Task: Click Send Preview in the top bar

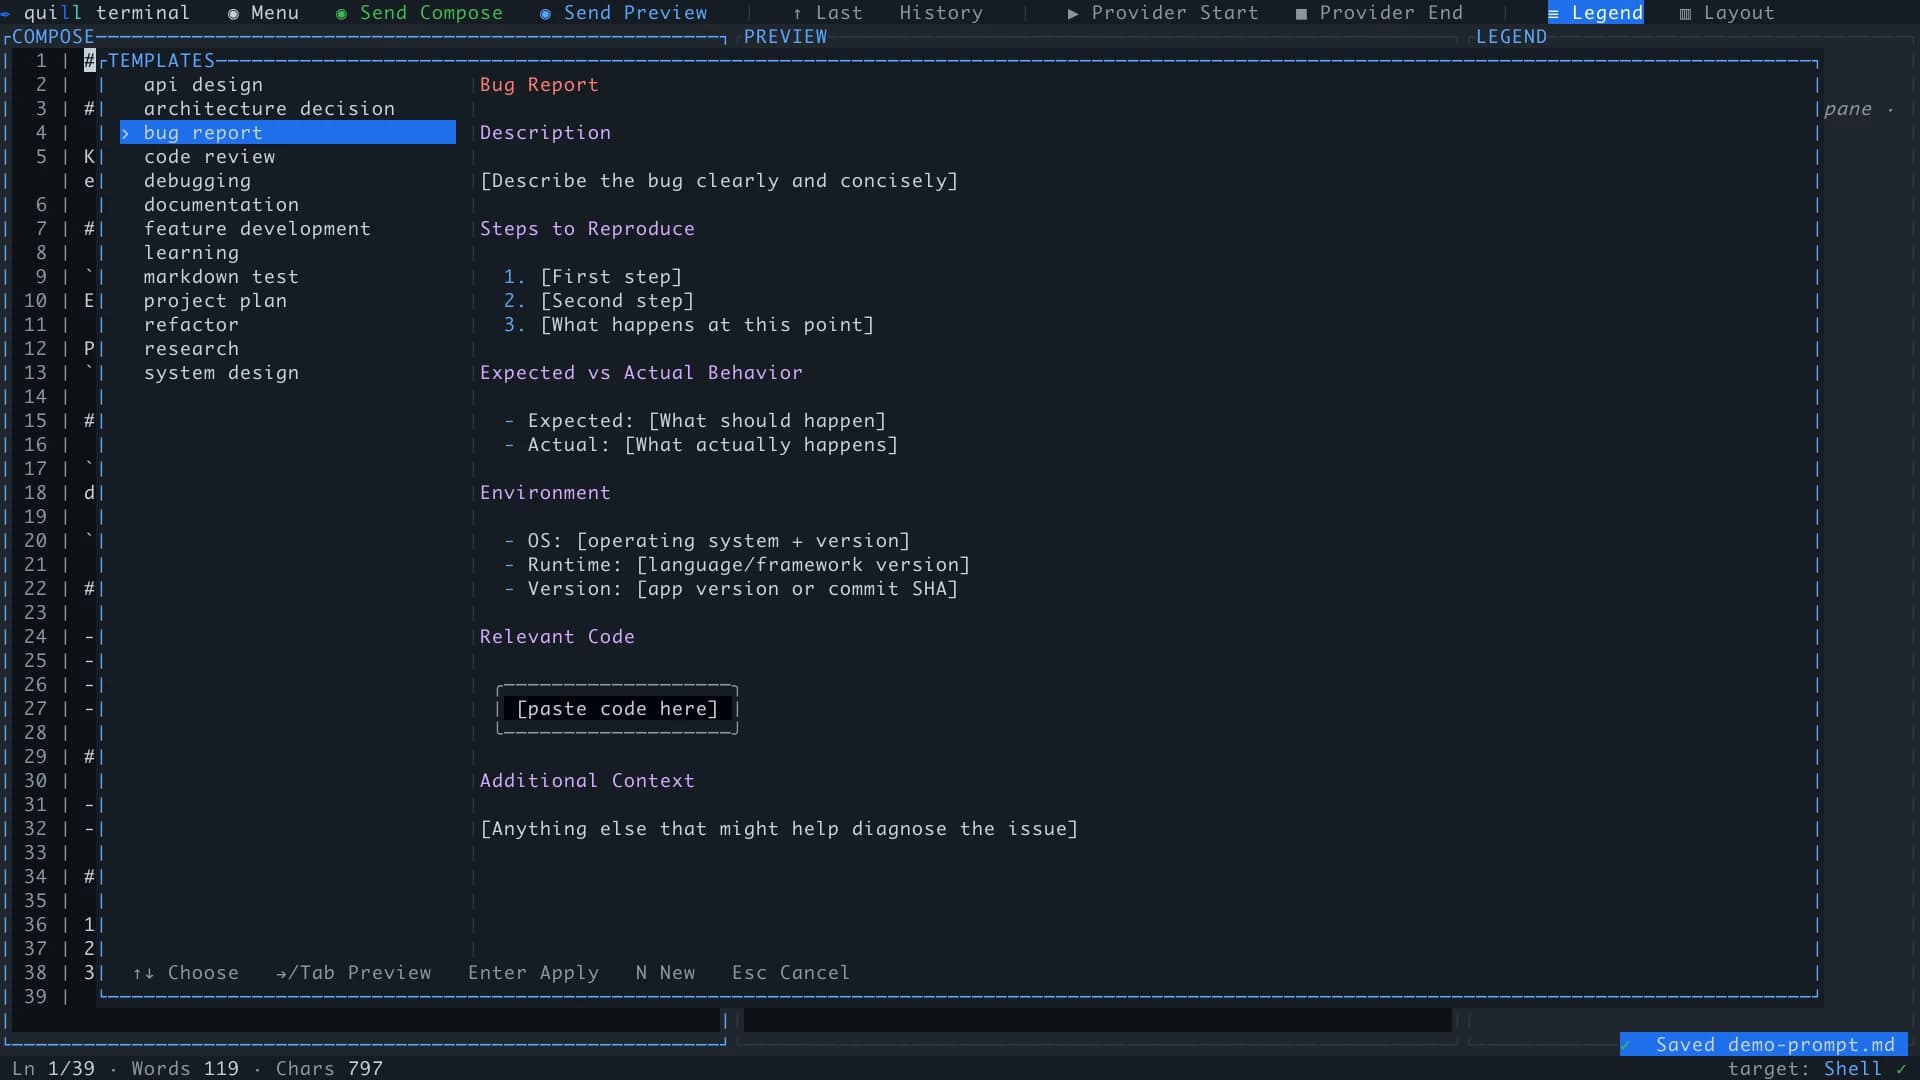Action: 623,13
